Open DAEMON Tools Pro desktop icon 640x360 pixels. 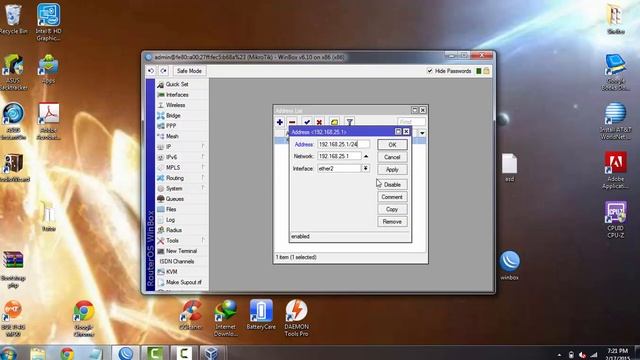tap(296, 318)
